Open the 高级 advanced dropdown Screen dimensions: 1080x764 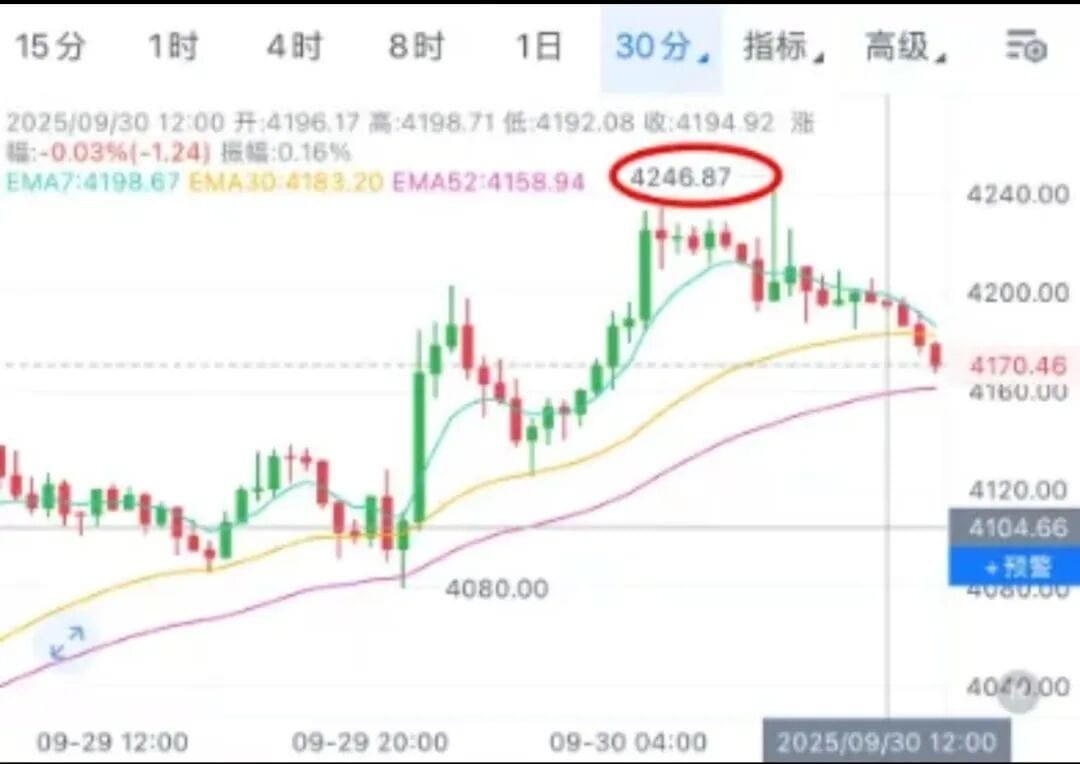pyautogui.click(x=905, y=47)
